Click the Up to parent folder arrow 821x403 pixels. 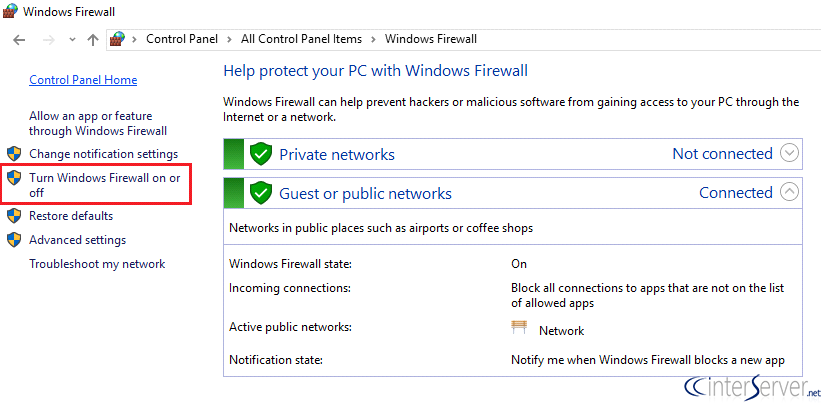click(x=93, y=40)
